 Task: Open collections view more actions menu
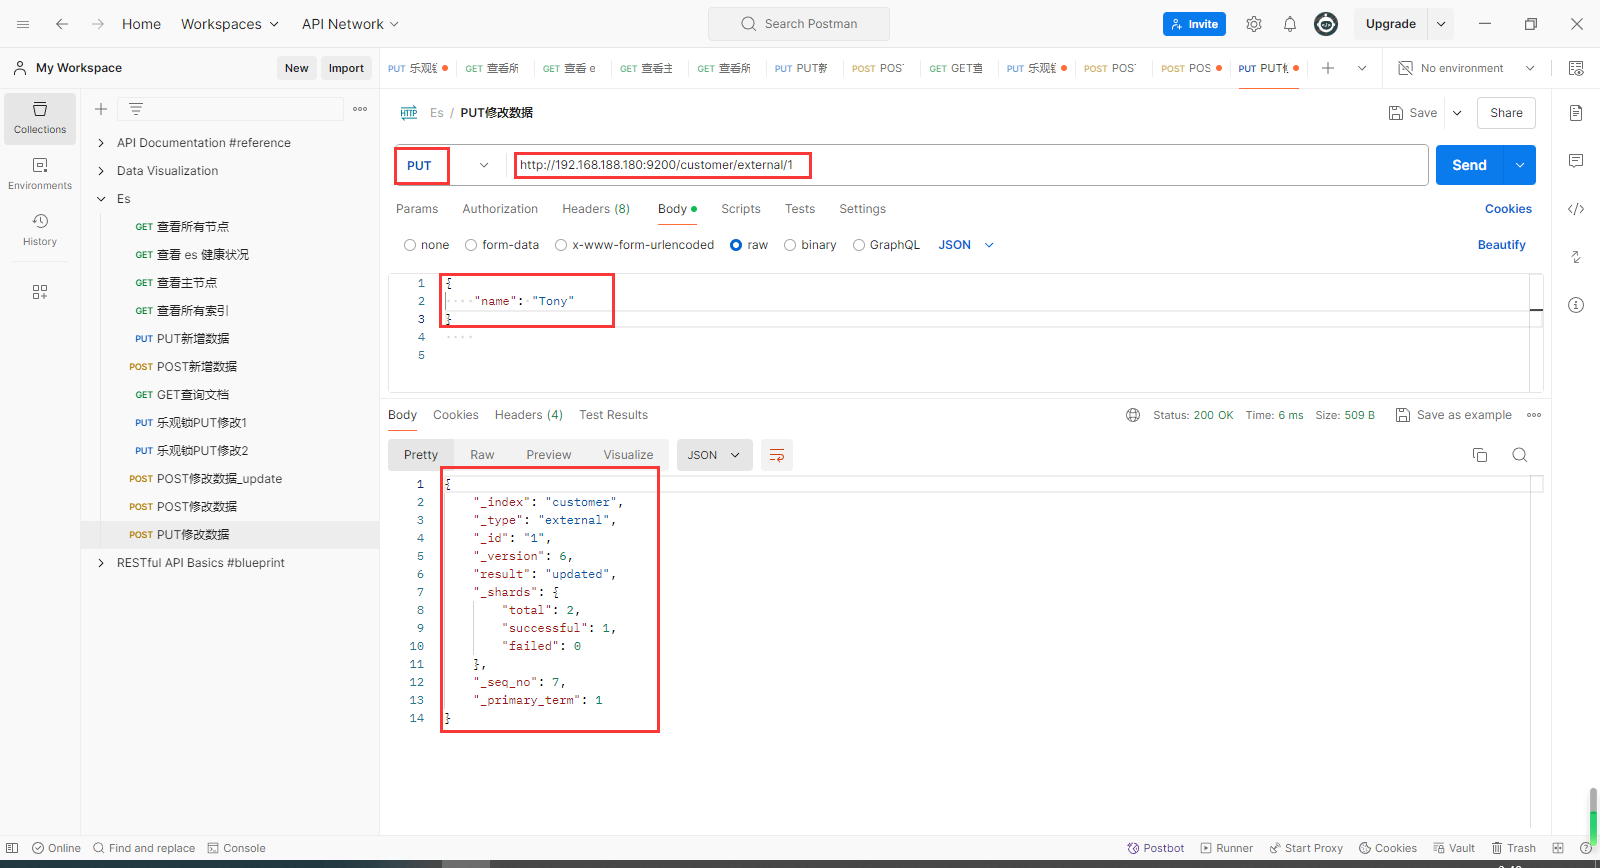[x=360, y=109]
